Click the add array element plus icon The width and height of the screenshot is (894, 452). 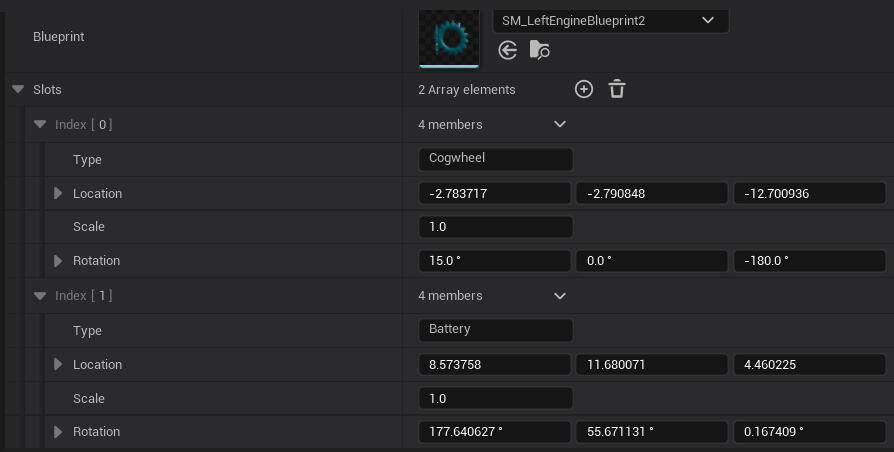[584, 89]
